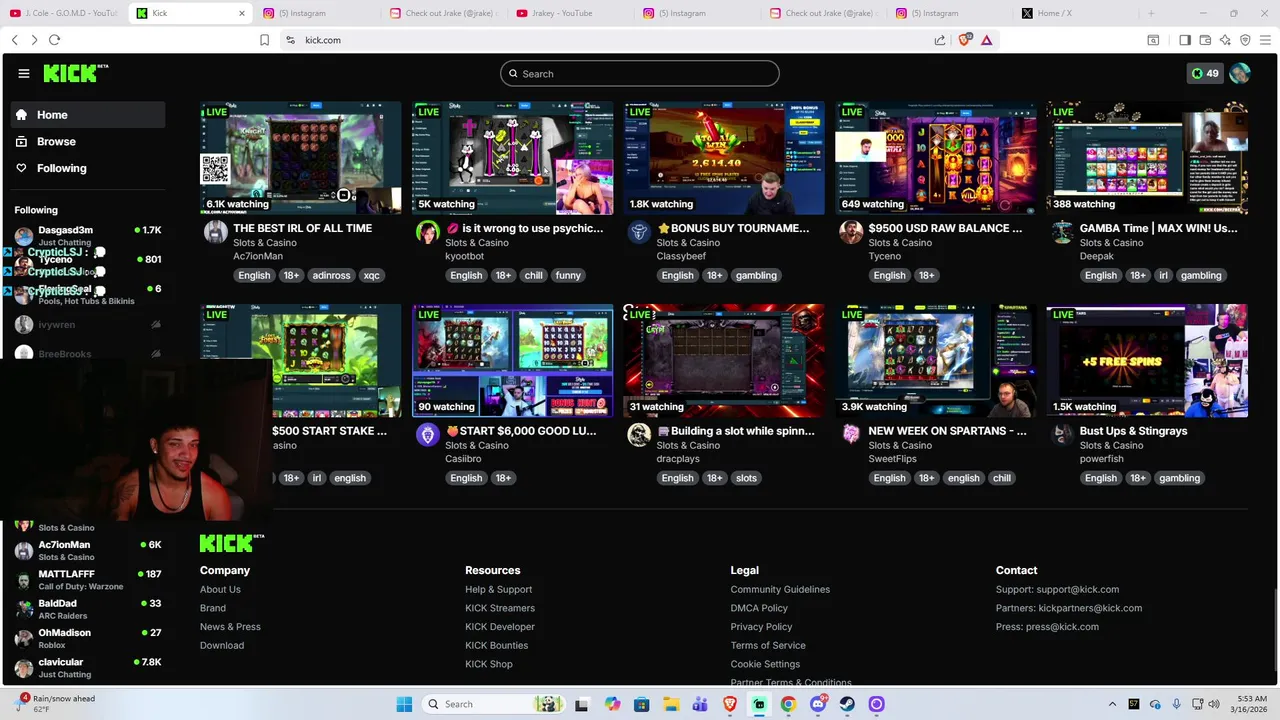Go to Home in the sidebar
The image size is (1280, 720).
coord(88,115)
